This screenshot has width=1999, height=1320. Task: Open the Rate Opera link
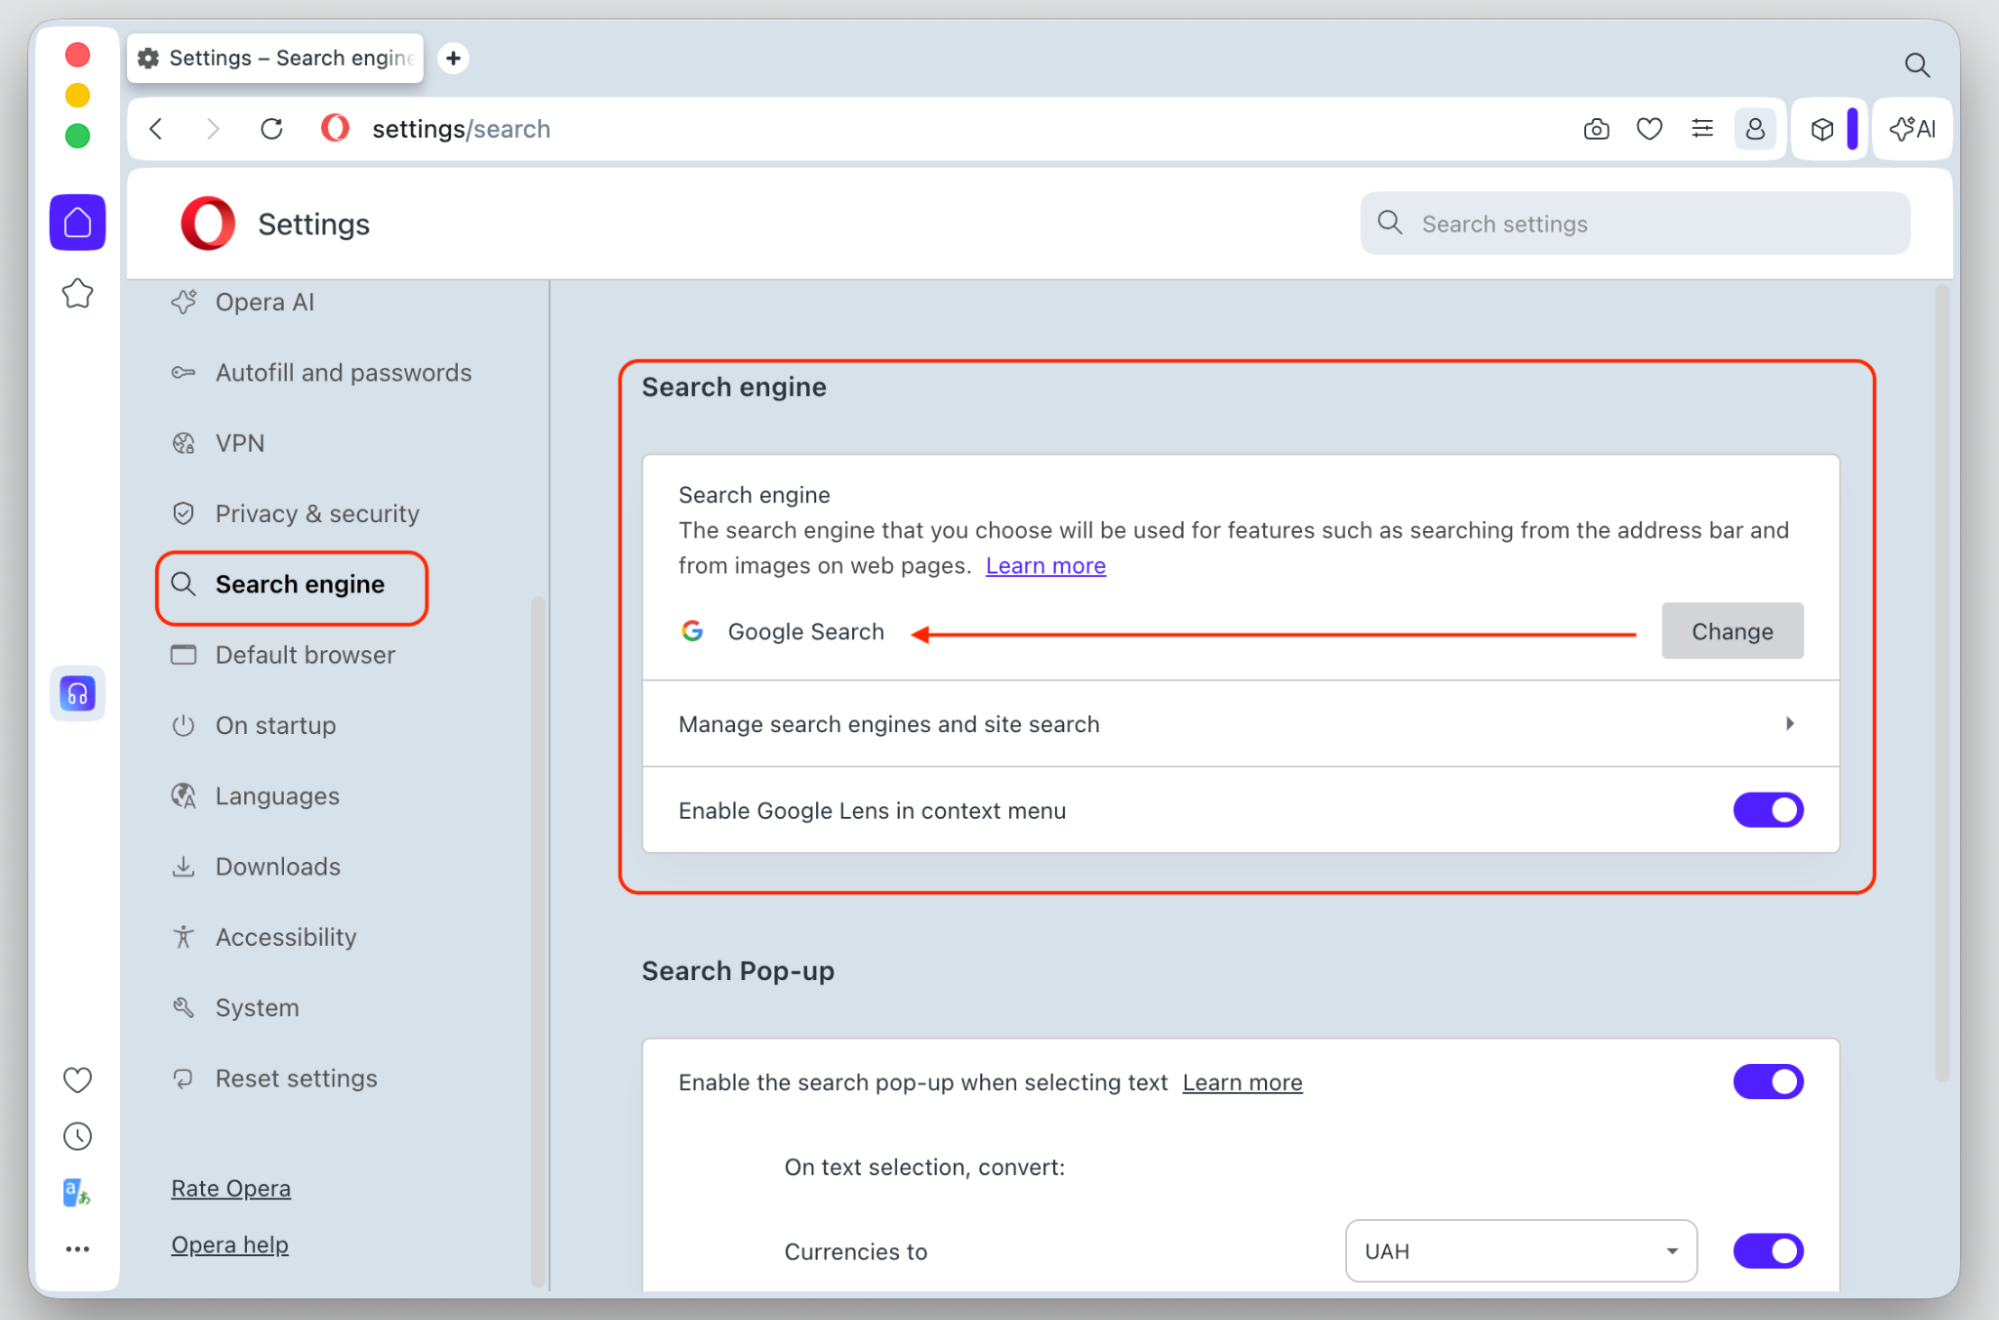click(231, 1189)
